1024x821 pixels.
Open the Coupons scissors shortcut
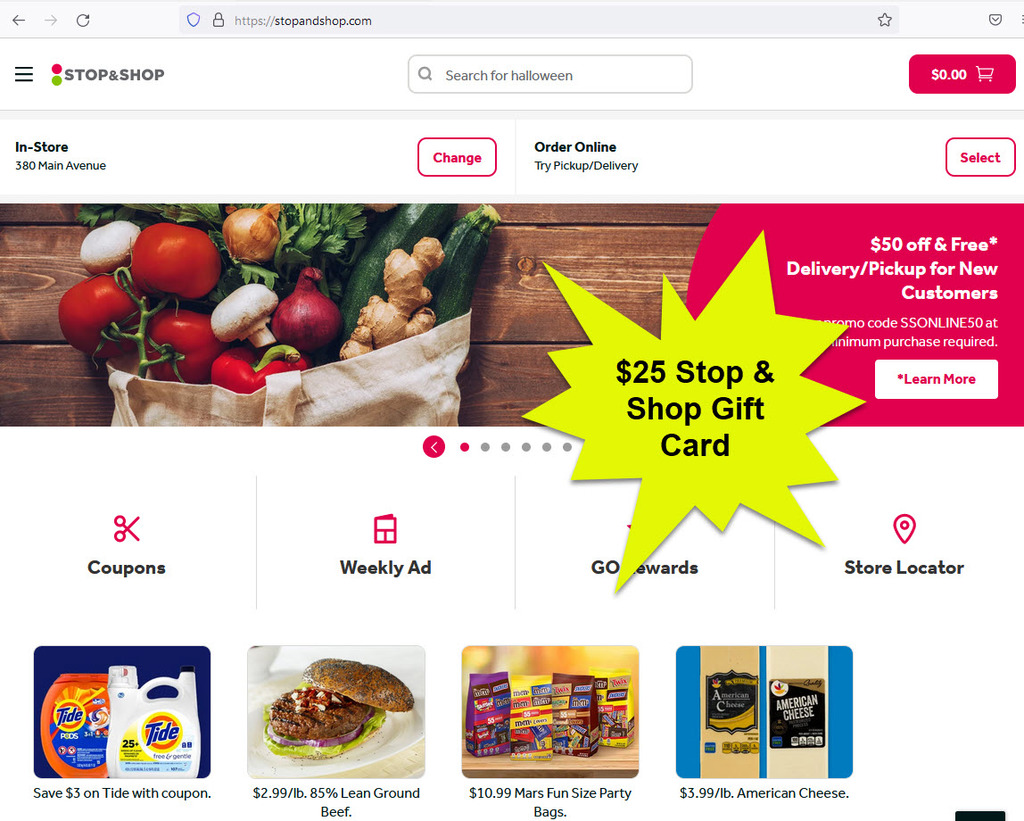127,546
